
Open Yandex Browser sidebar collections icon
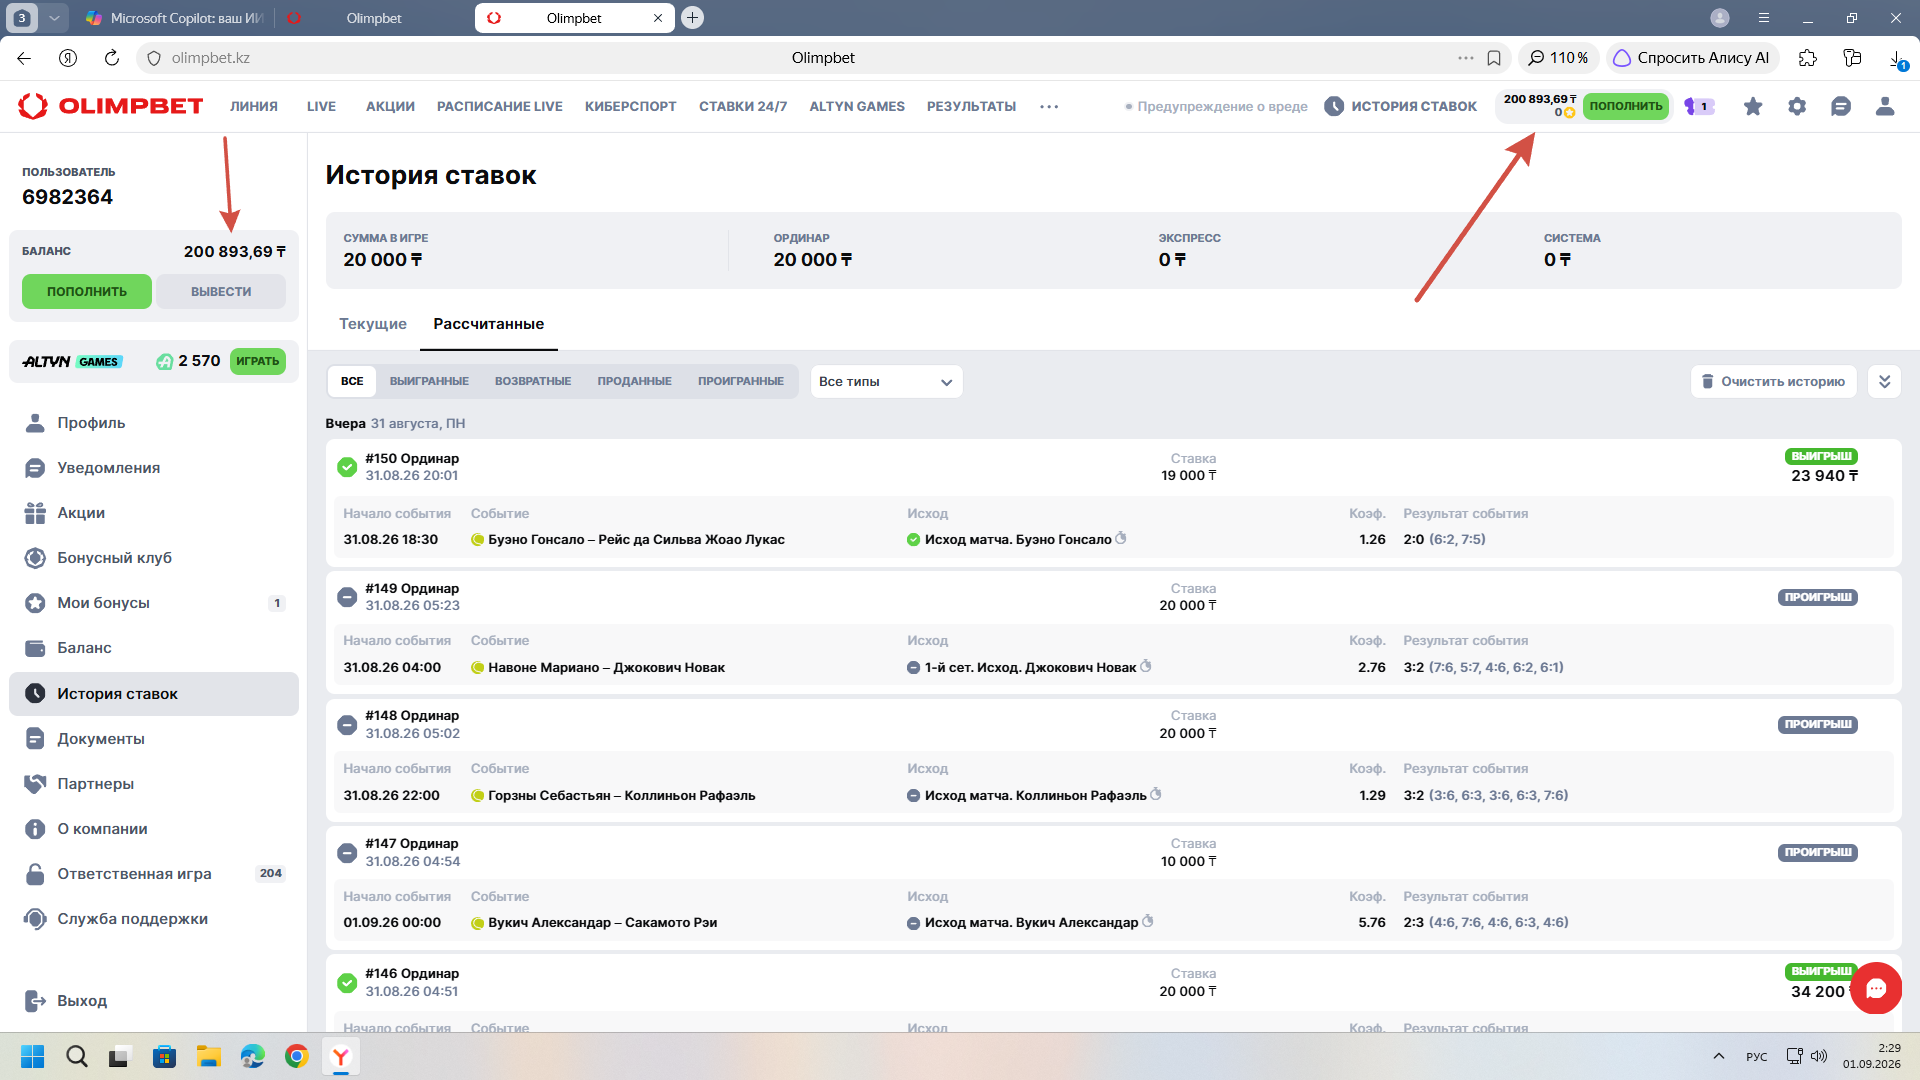tap(1852, 58)
